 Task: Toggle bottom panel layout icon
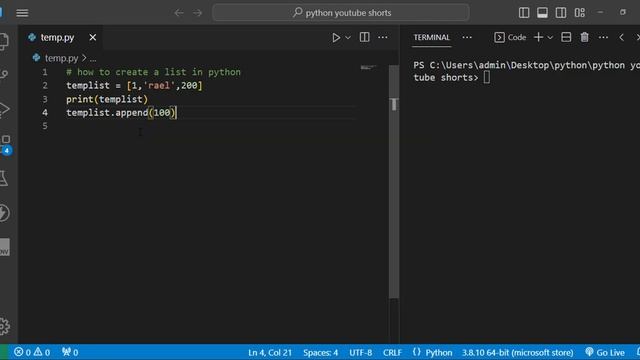[542, 13]
